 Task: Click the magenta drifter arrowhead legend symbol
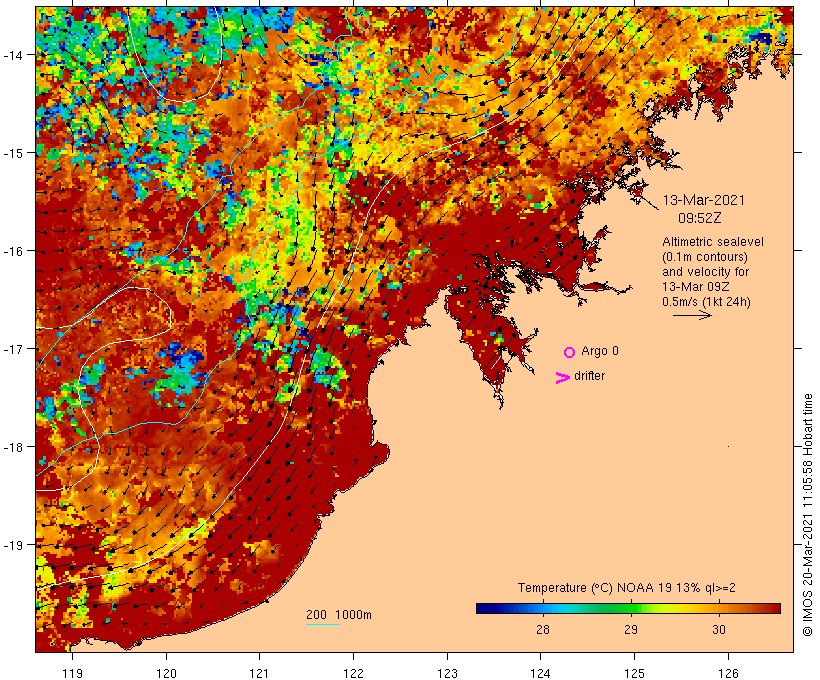[563, 378]
